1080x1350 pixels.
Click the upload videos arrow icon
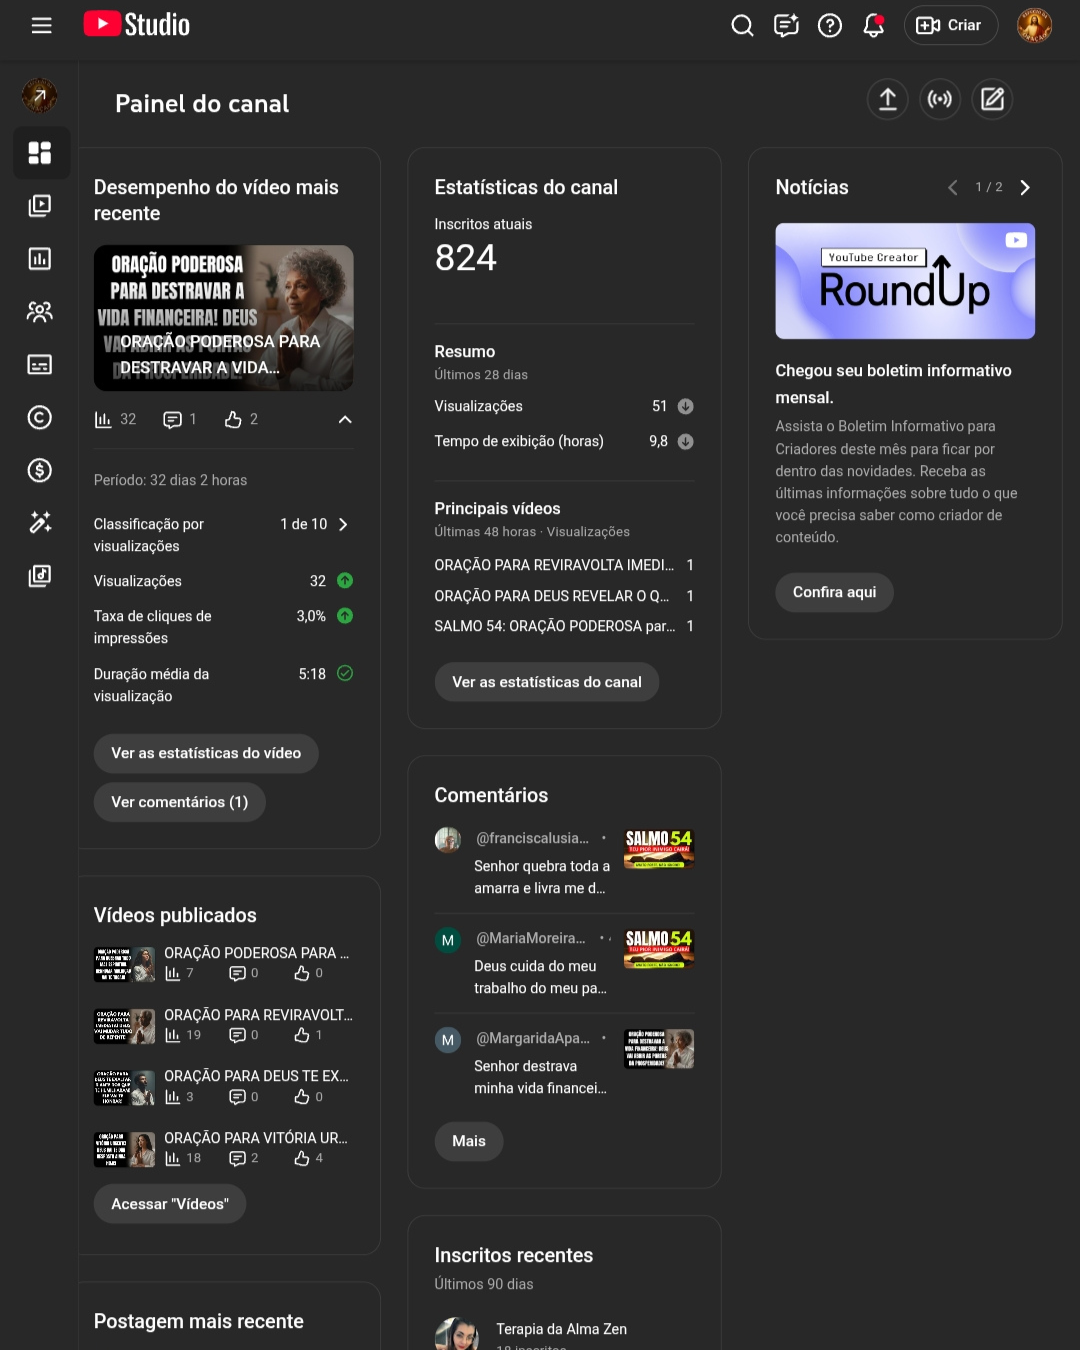[888, 99]
